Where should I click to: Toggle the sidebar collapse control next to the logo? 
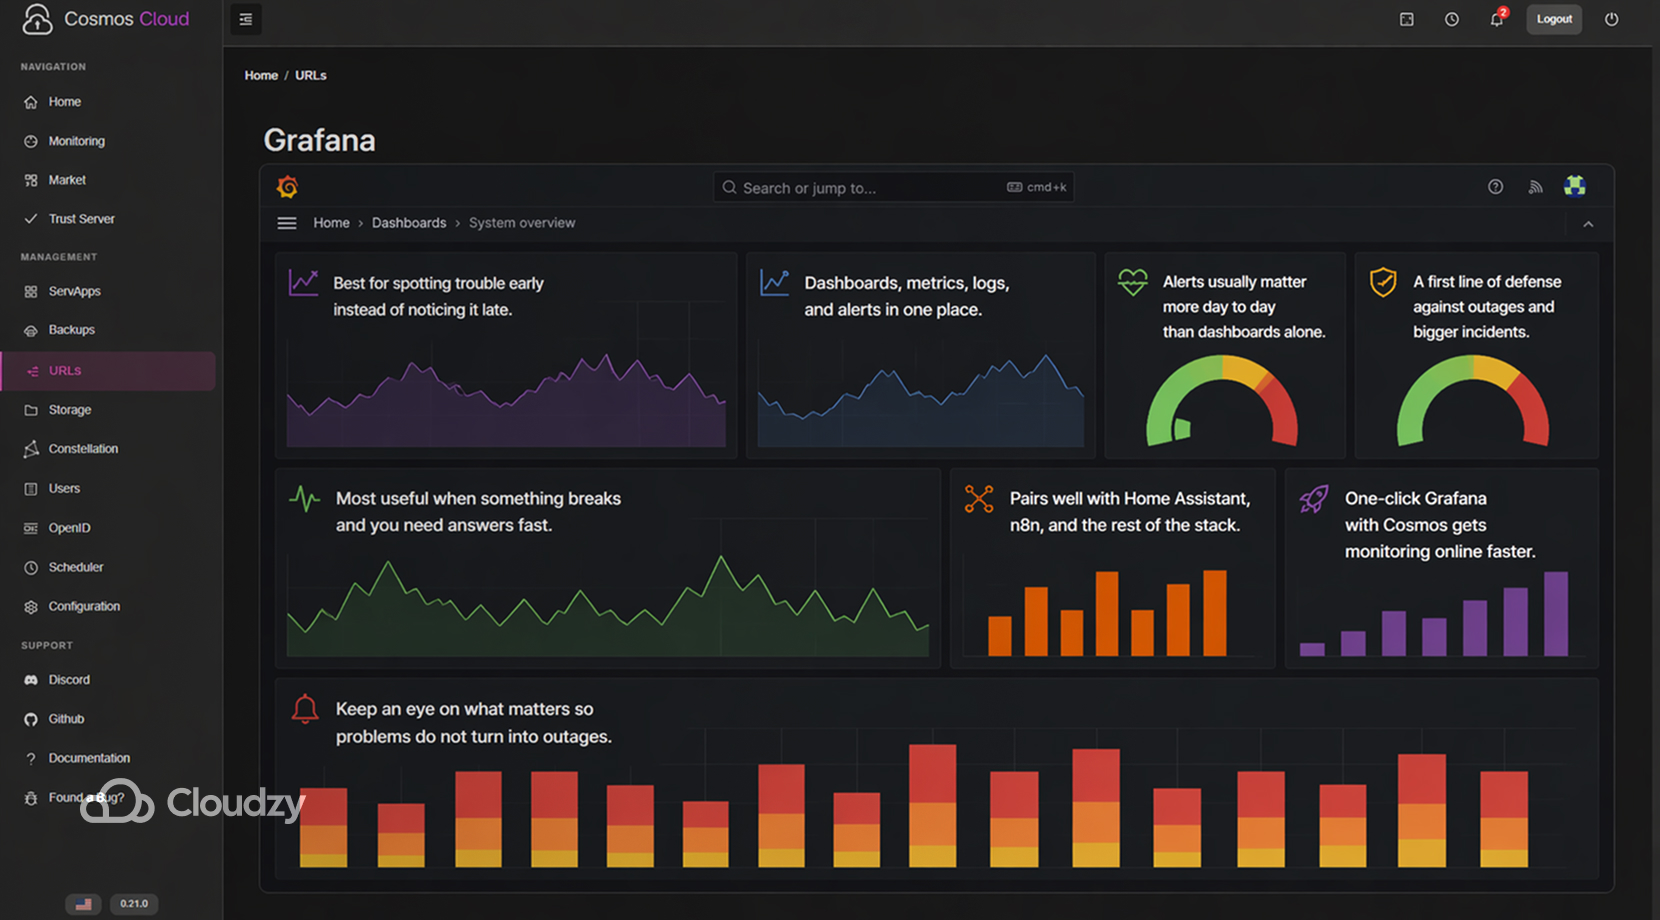245,19
